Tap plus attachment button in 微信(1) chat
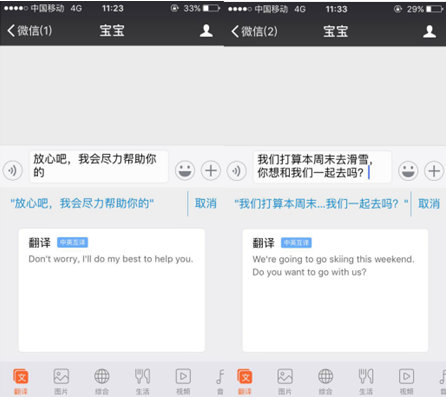The height and width of the screenshot is (399, 446). click(x=211, y=171)
